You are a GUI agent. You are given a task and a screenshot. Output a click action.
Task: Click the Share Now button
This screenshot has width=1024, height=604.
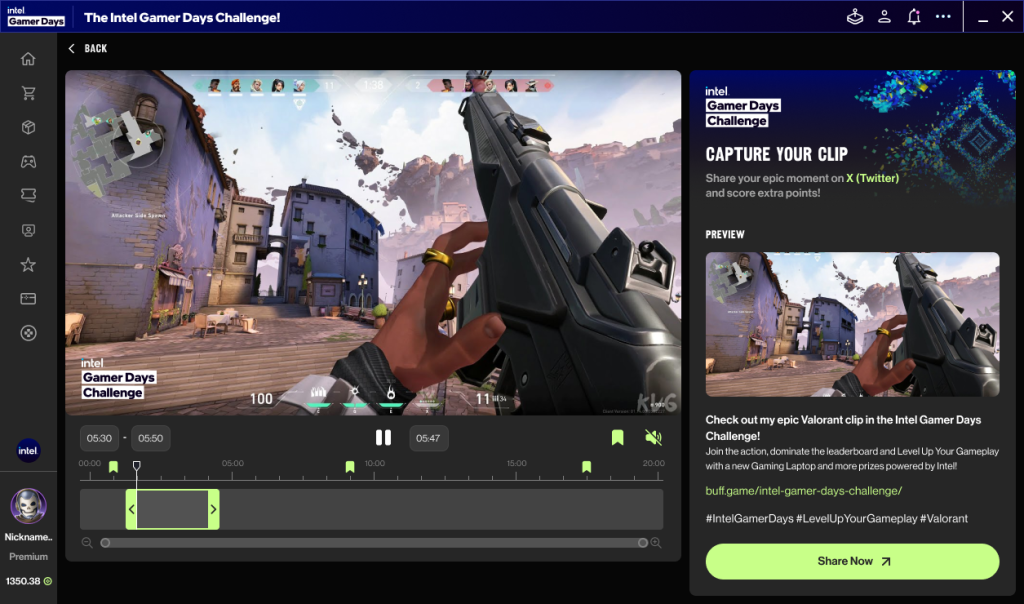[x=852, y=561]
